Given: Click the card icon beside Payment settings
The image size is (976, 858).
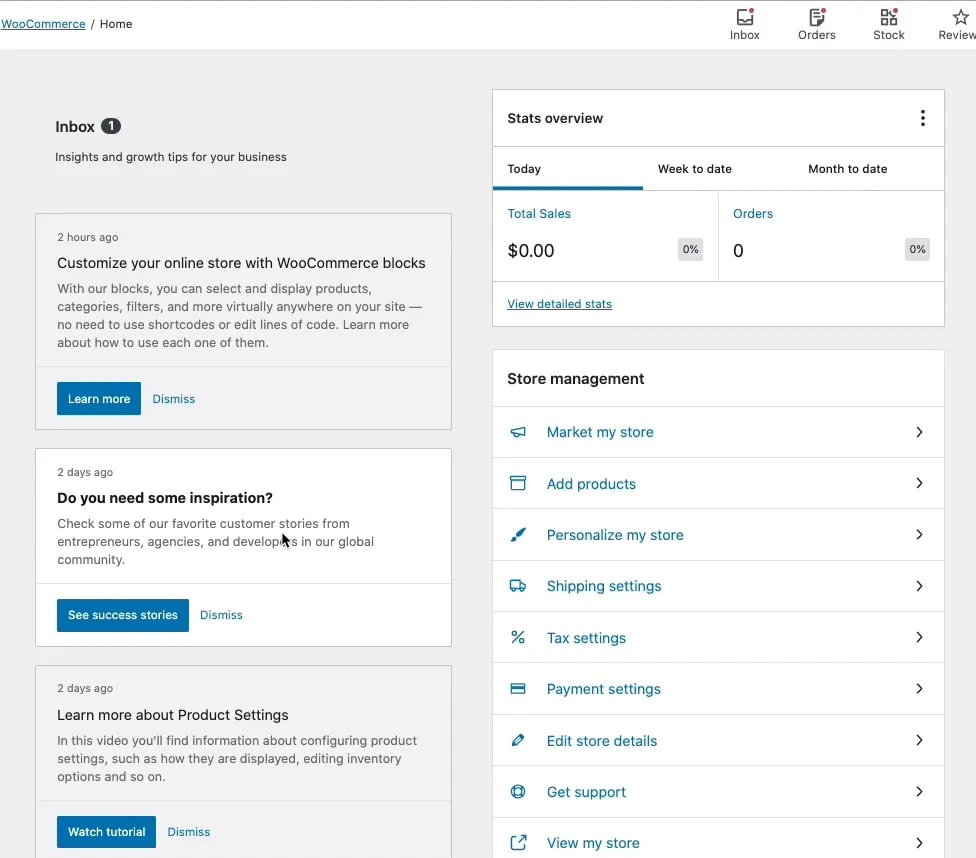Looking at the screenshot, I should point(517,689).
